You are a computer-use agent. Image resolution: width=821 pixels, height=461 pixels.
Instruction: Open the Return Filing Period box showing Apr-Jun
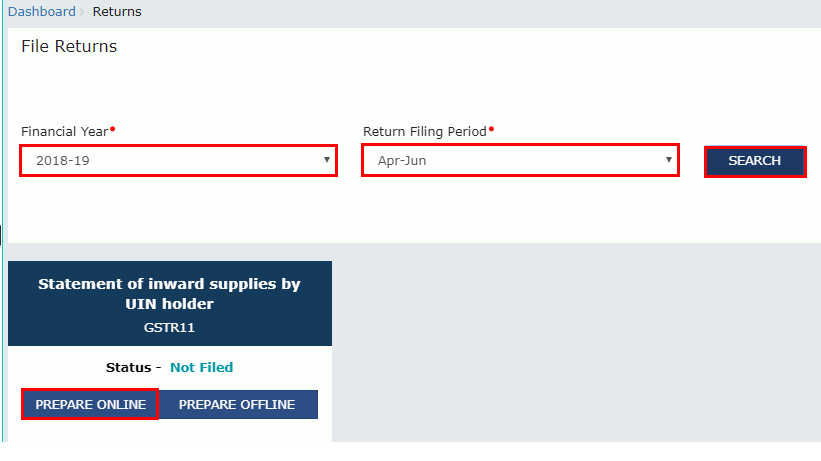pos(510,160)
